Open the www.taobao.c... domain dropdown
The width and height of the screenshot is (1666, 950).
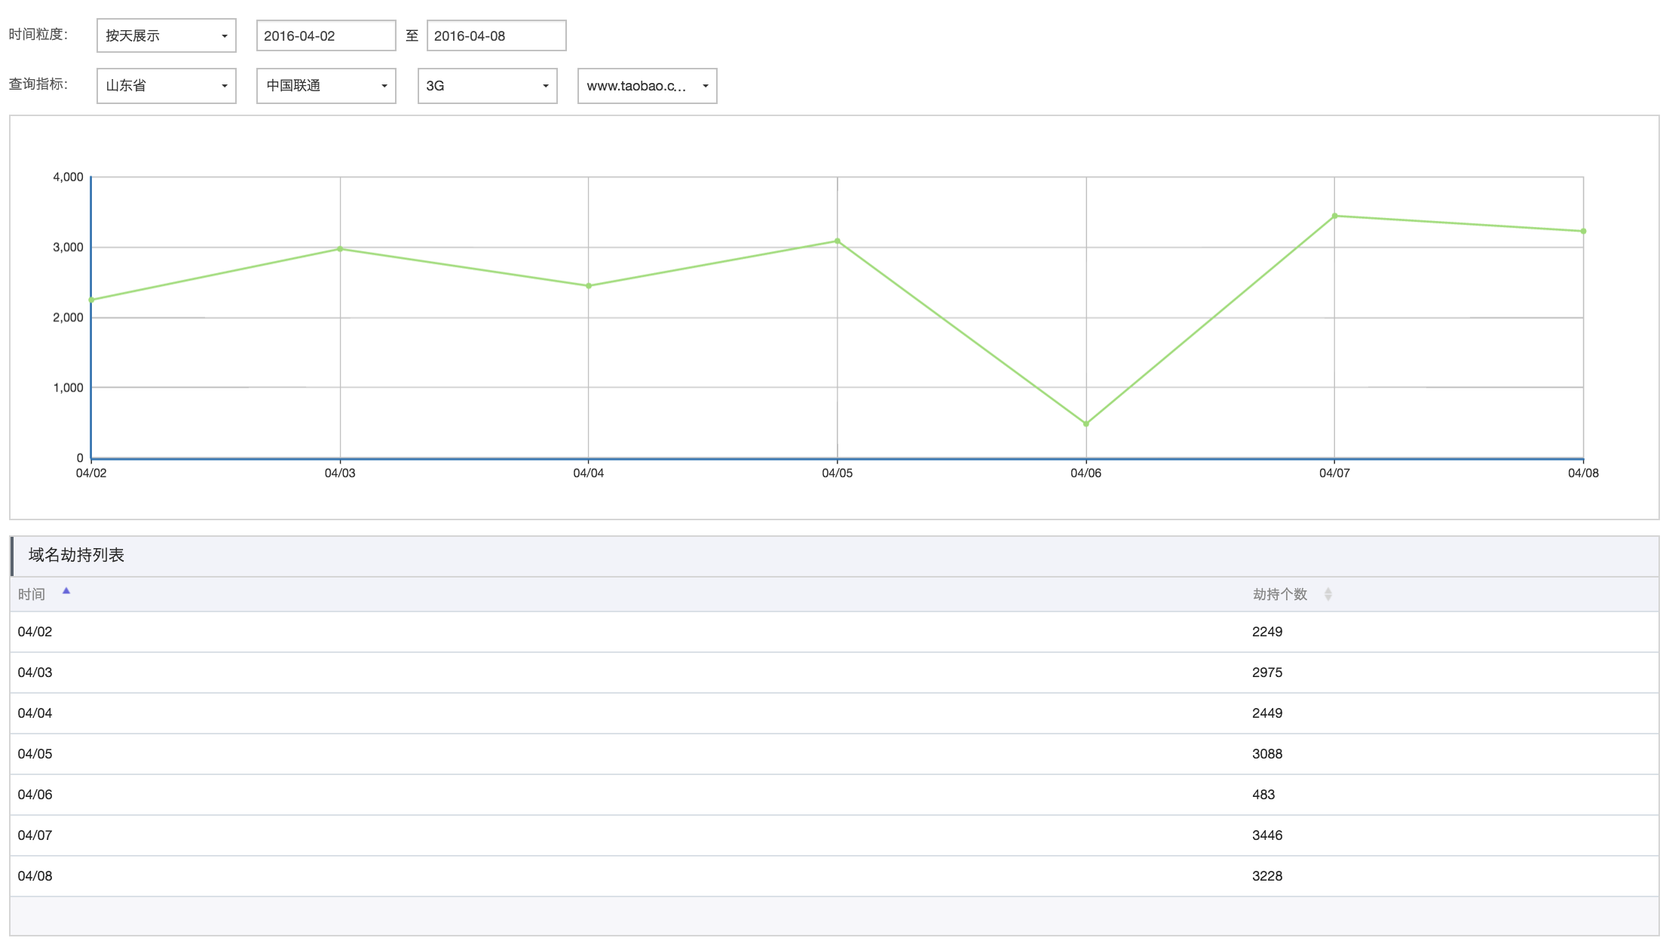pos(647,86)
